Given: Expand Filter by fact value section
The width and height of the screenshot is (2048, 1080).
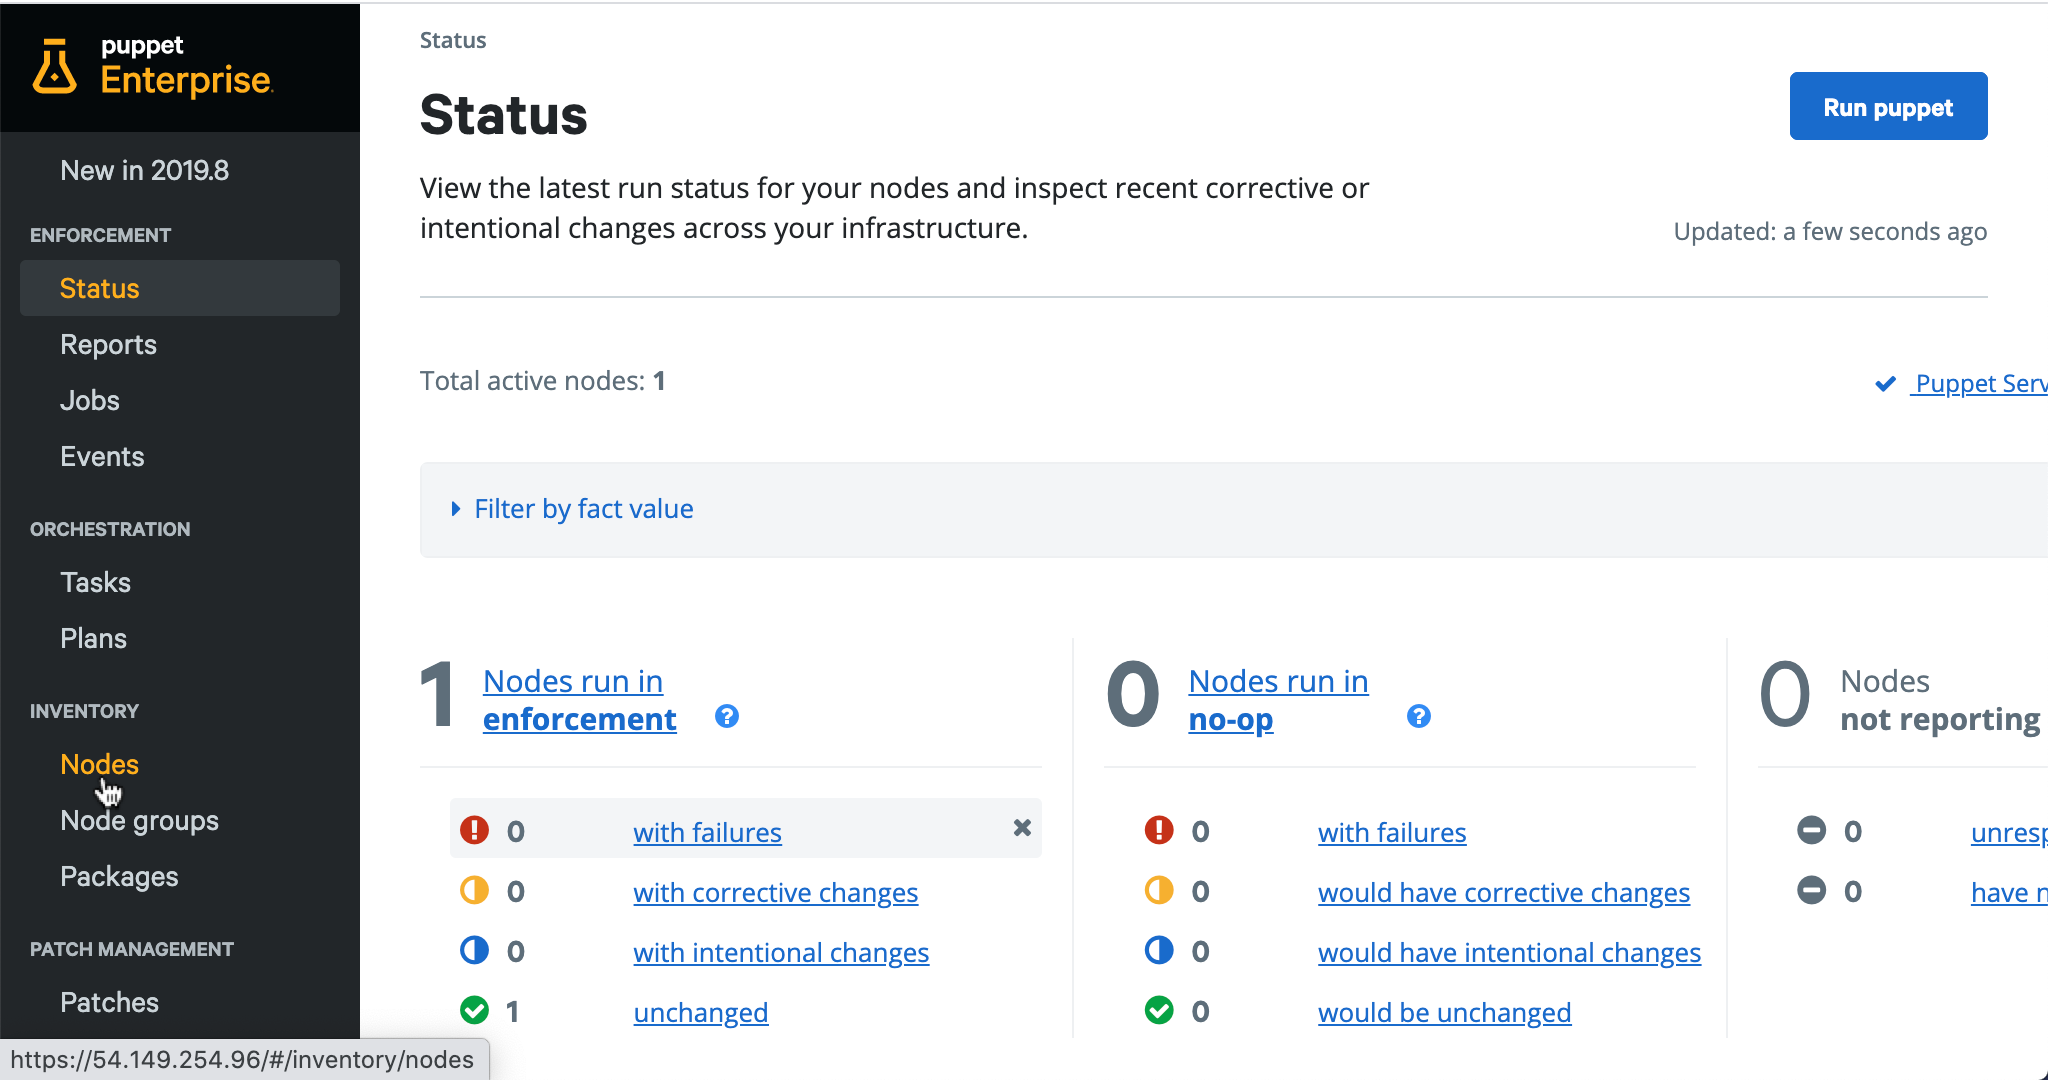Looking at the screenshot, I should point(573,509).
